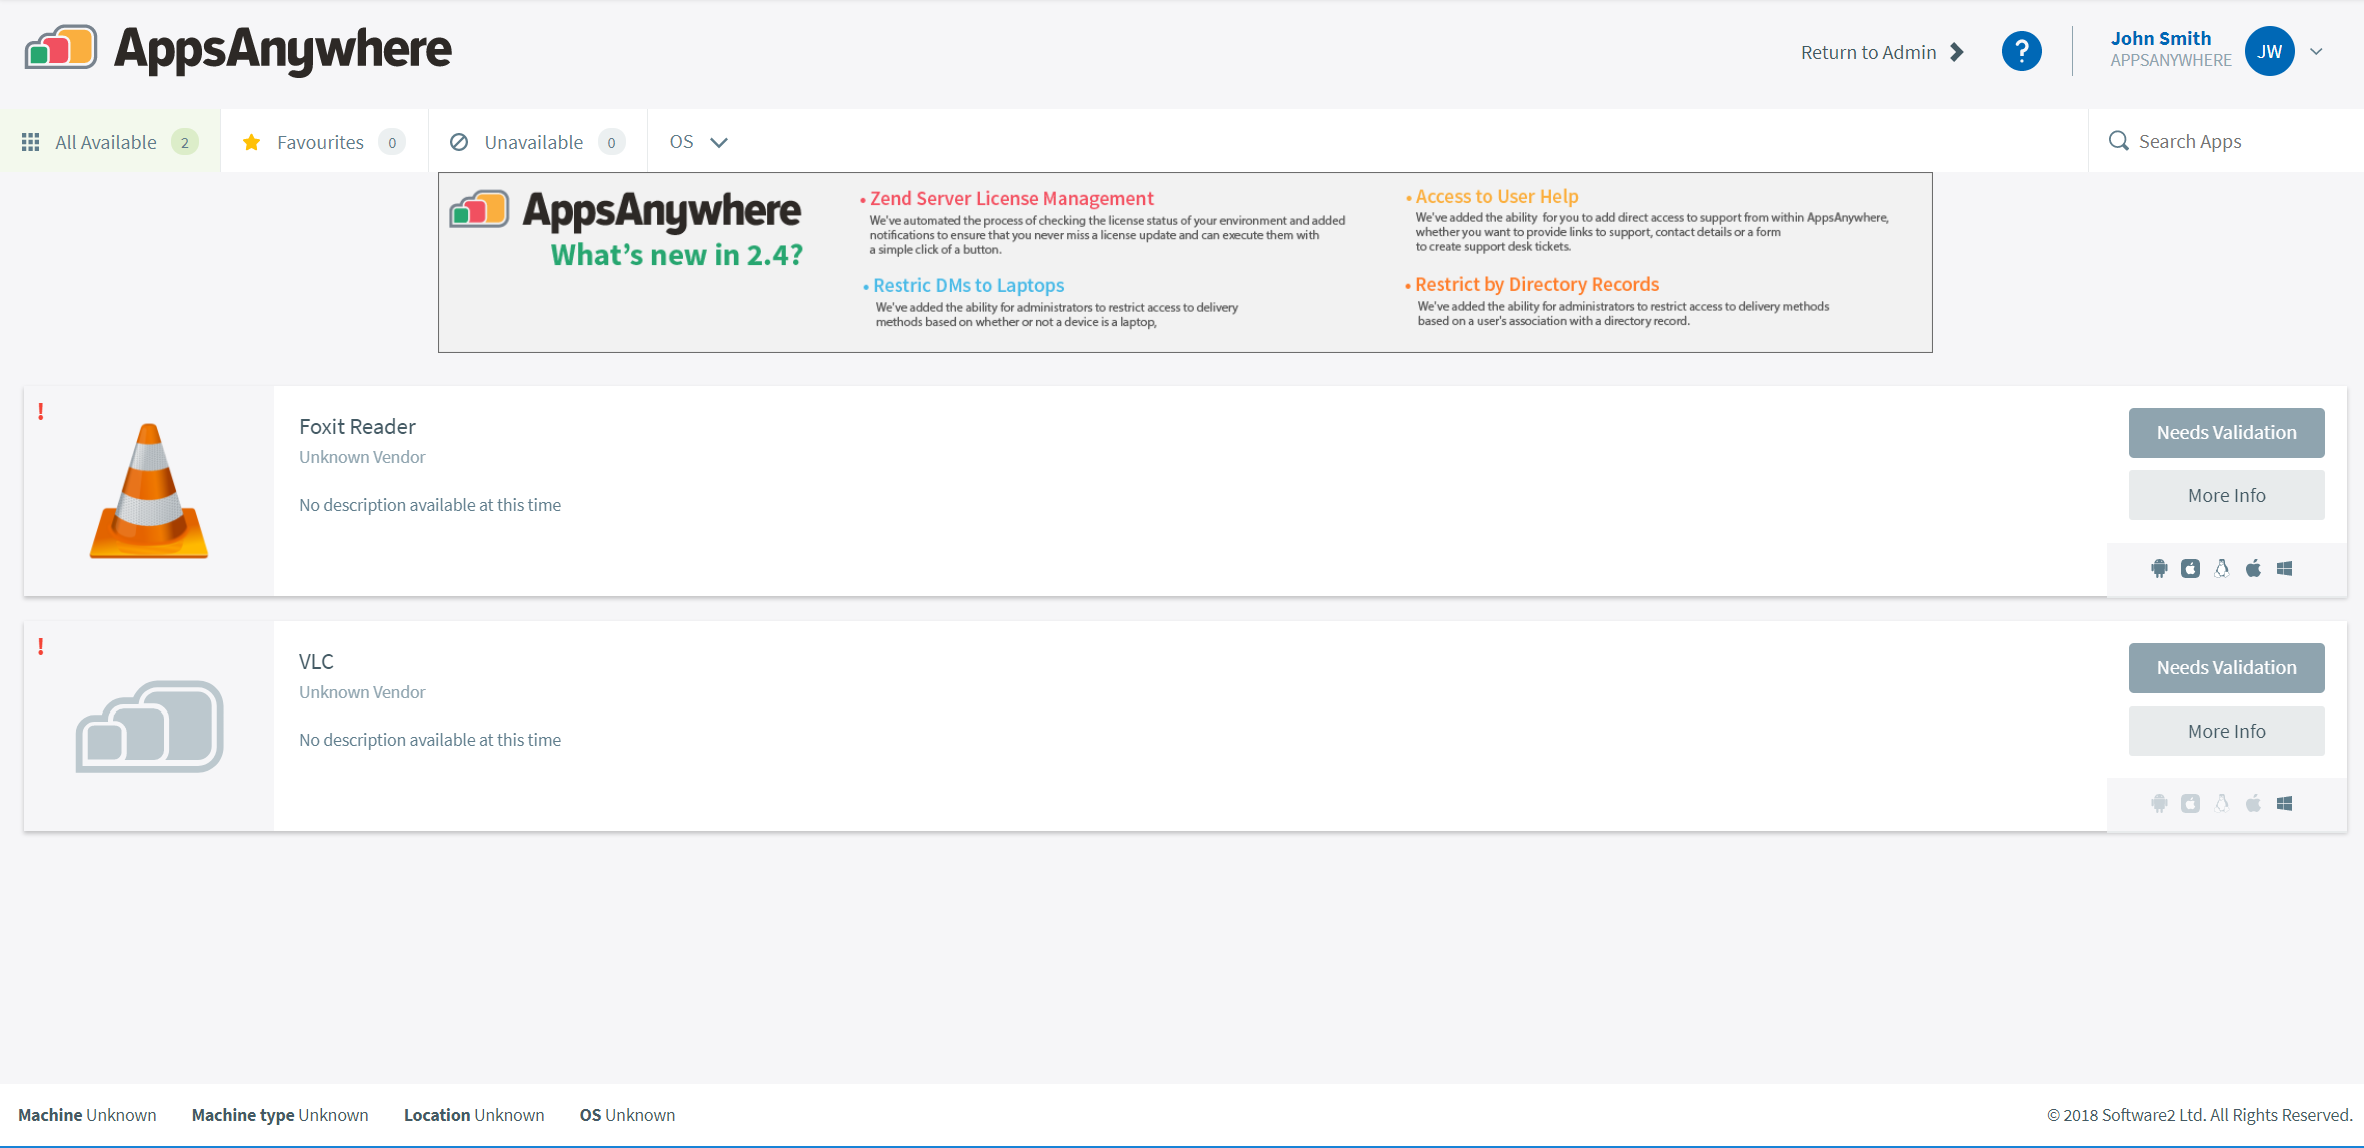
Task: Expand the user account menu chevron
Action: tap(2317, 51)
